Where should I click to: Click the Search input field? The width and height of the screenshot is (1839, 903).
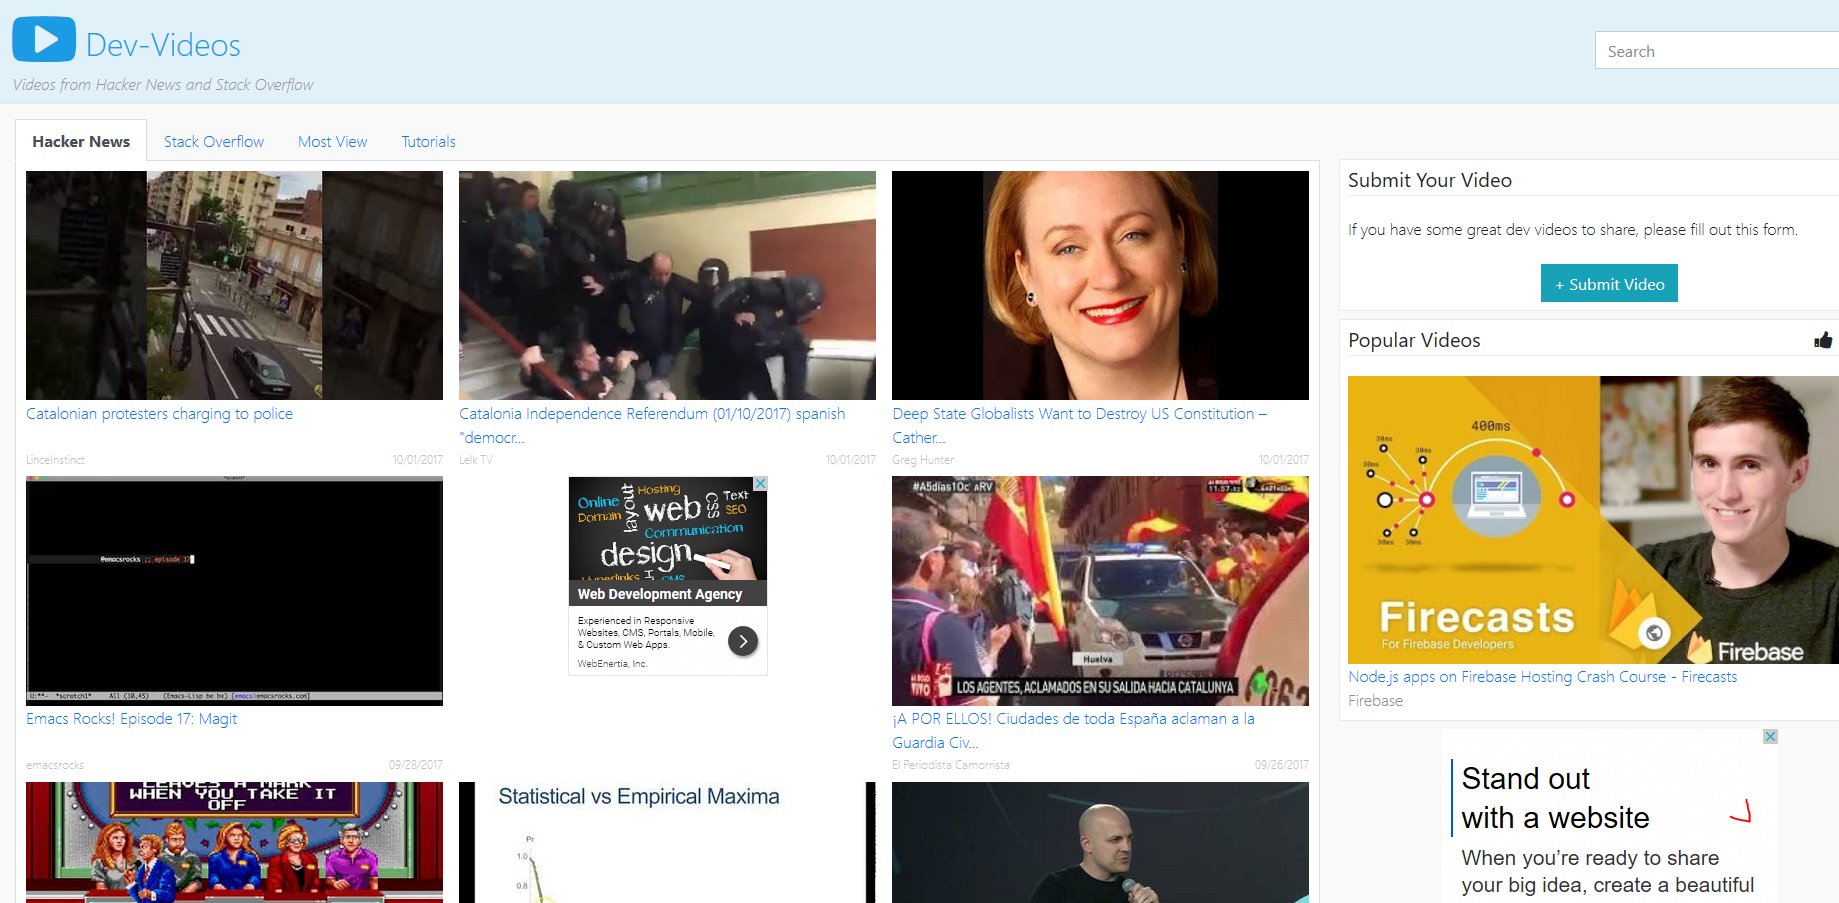(x=1717, y=51)
